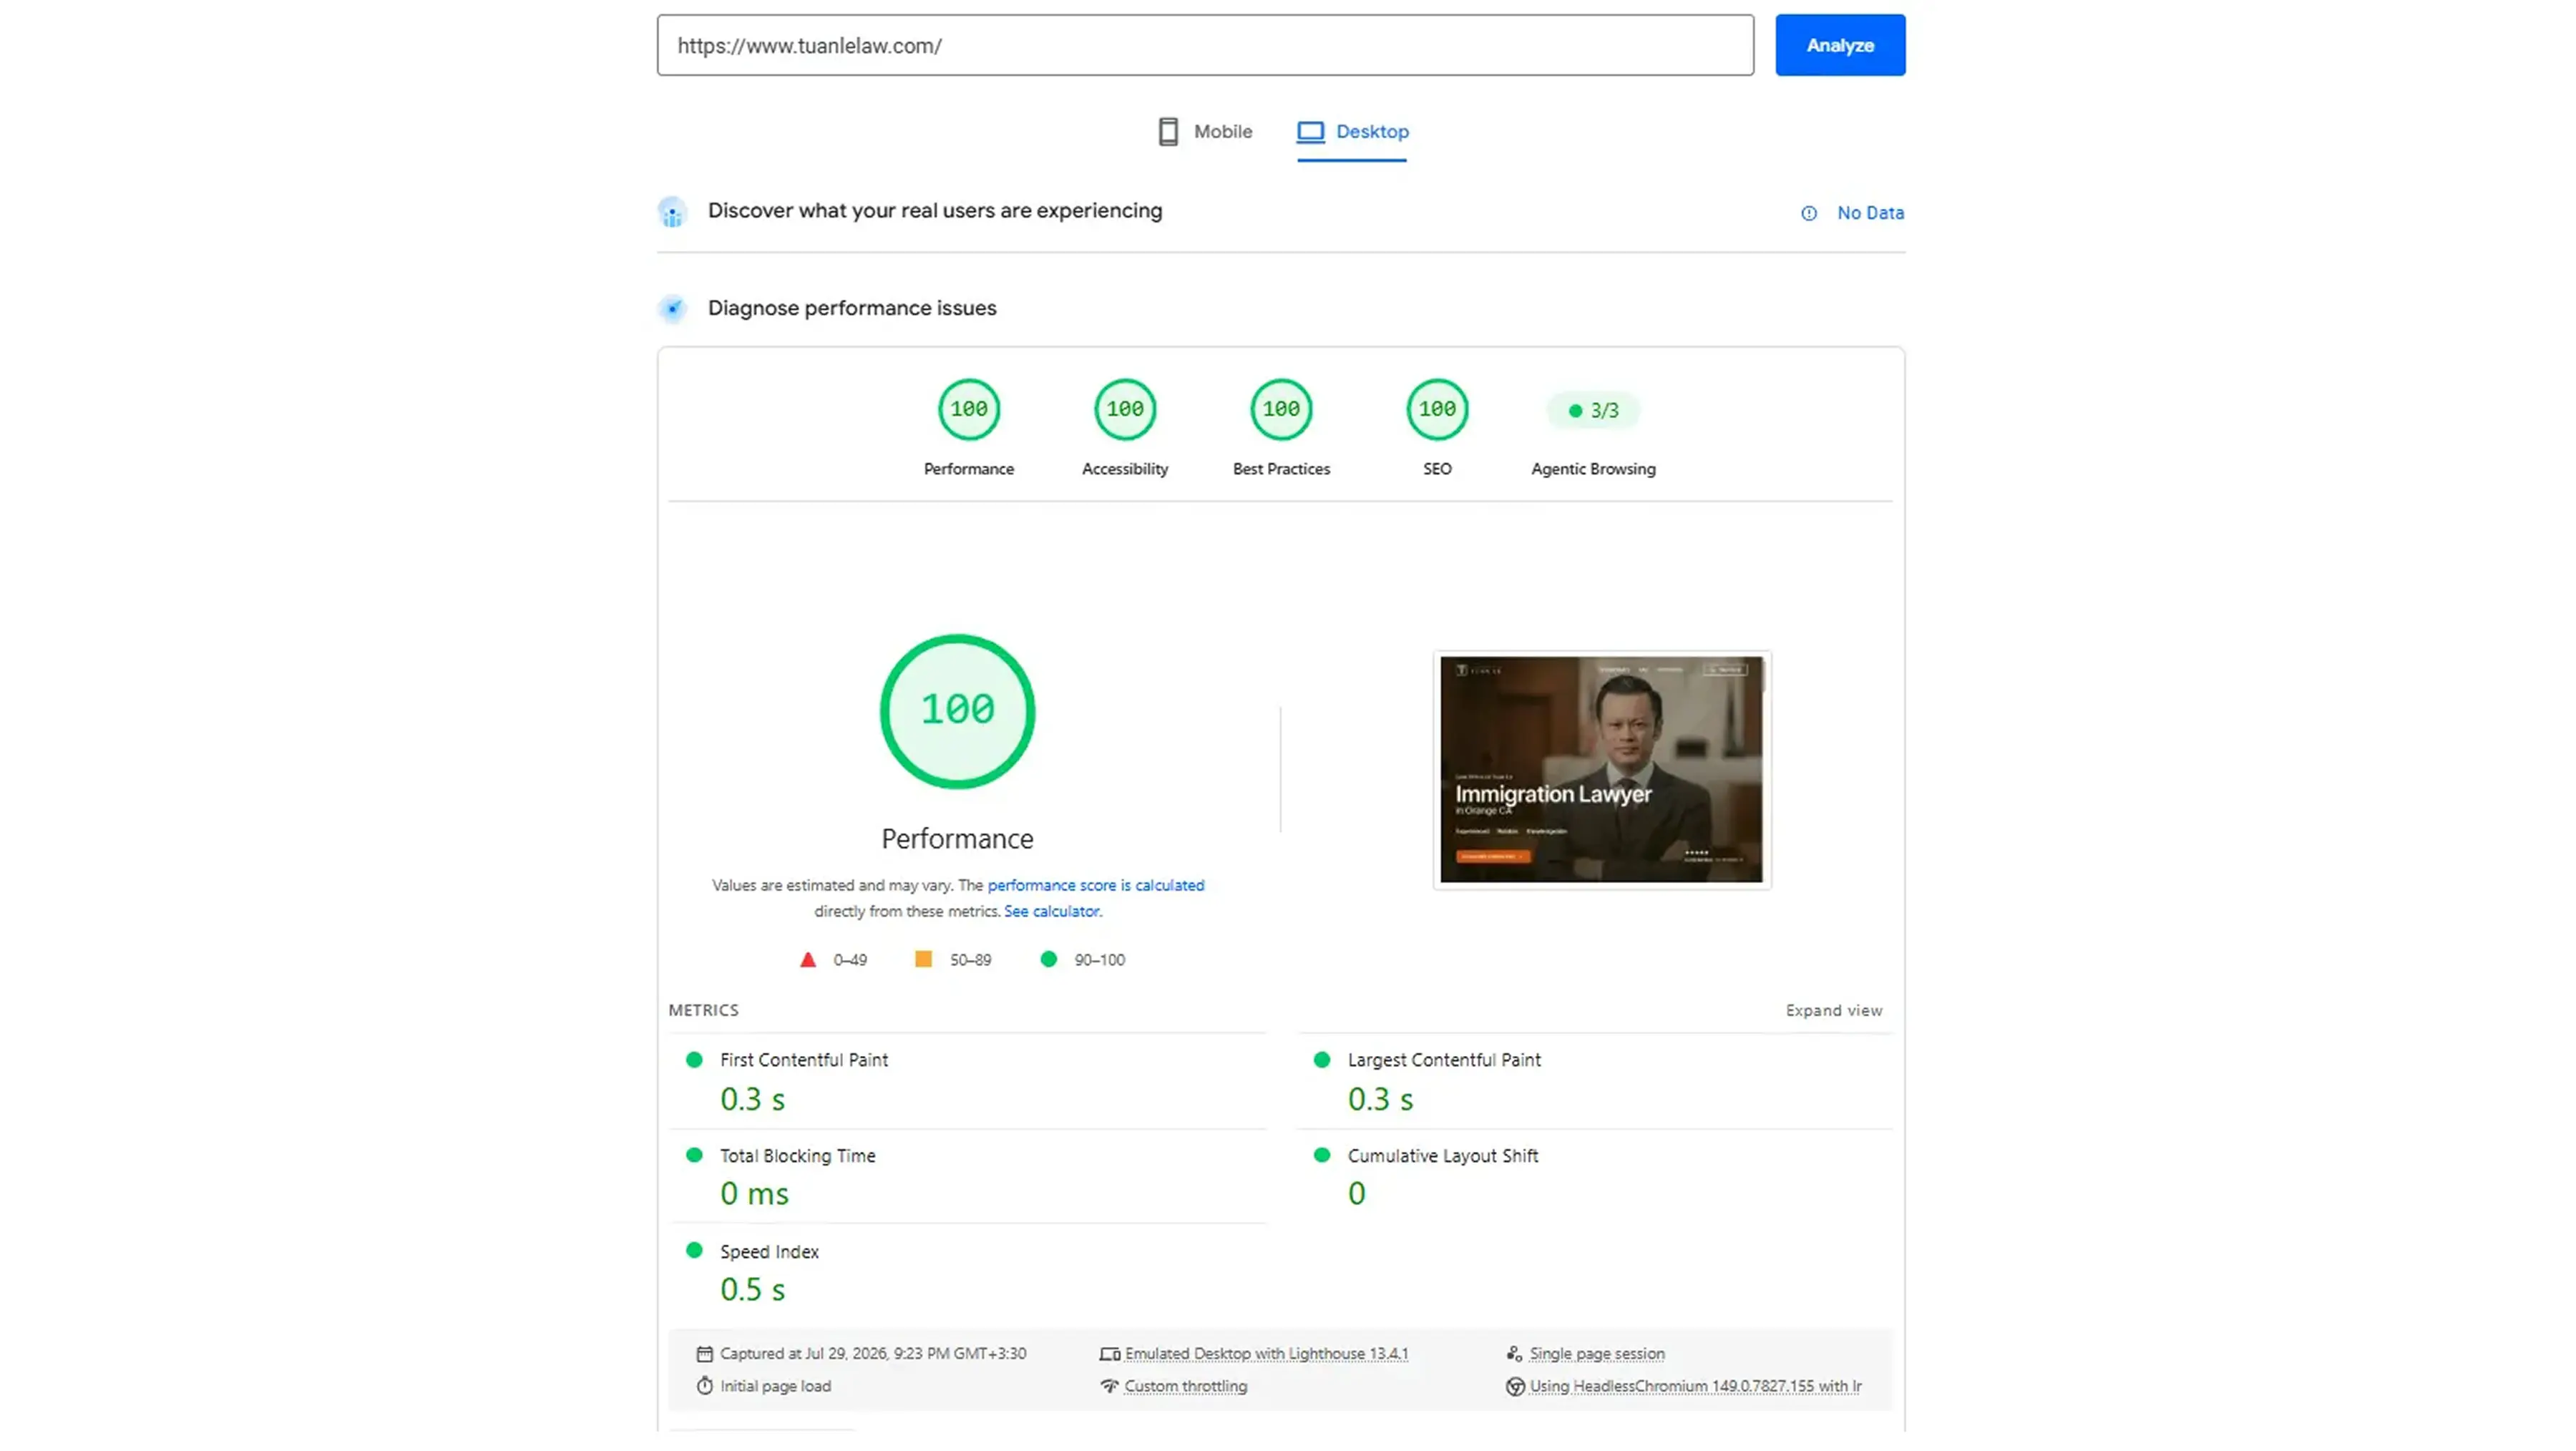Click Emulated Desktop with Lighthouse 13.4.1
Screen dimensions: 2576x1451
click(1266, 1353)
